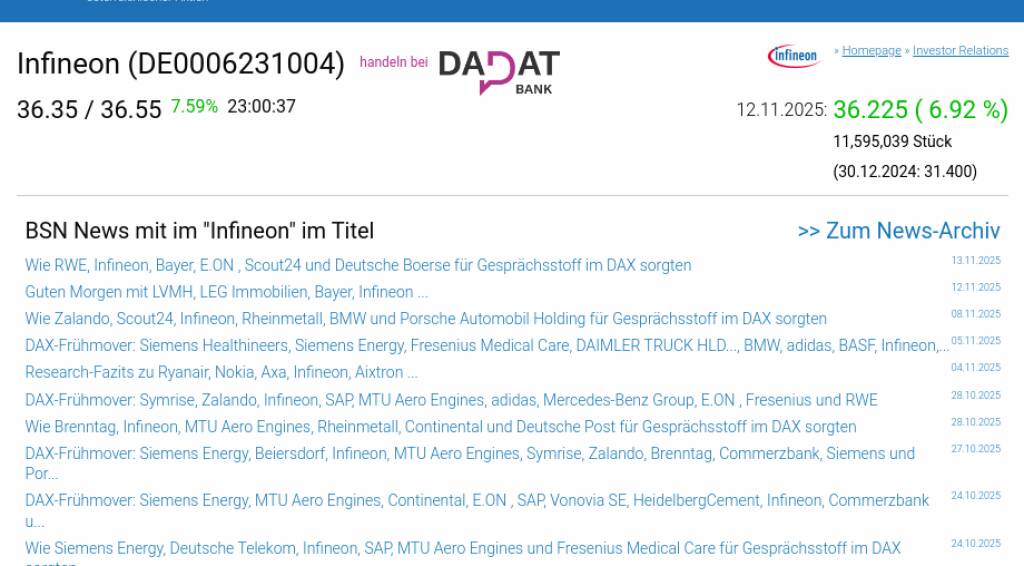This screenshot has width=1024, height=566.
Task: Open the Zalando, Scout24 news article
Action: coord(425,319)
